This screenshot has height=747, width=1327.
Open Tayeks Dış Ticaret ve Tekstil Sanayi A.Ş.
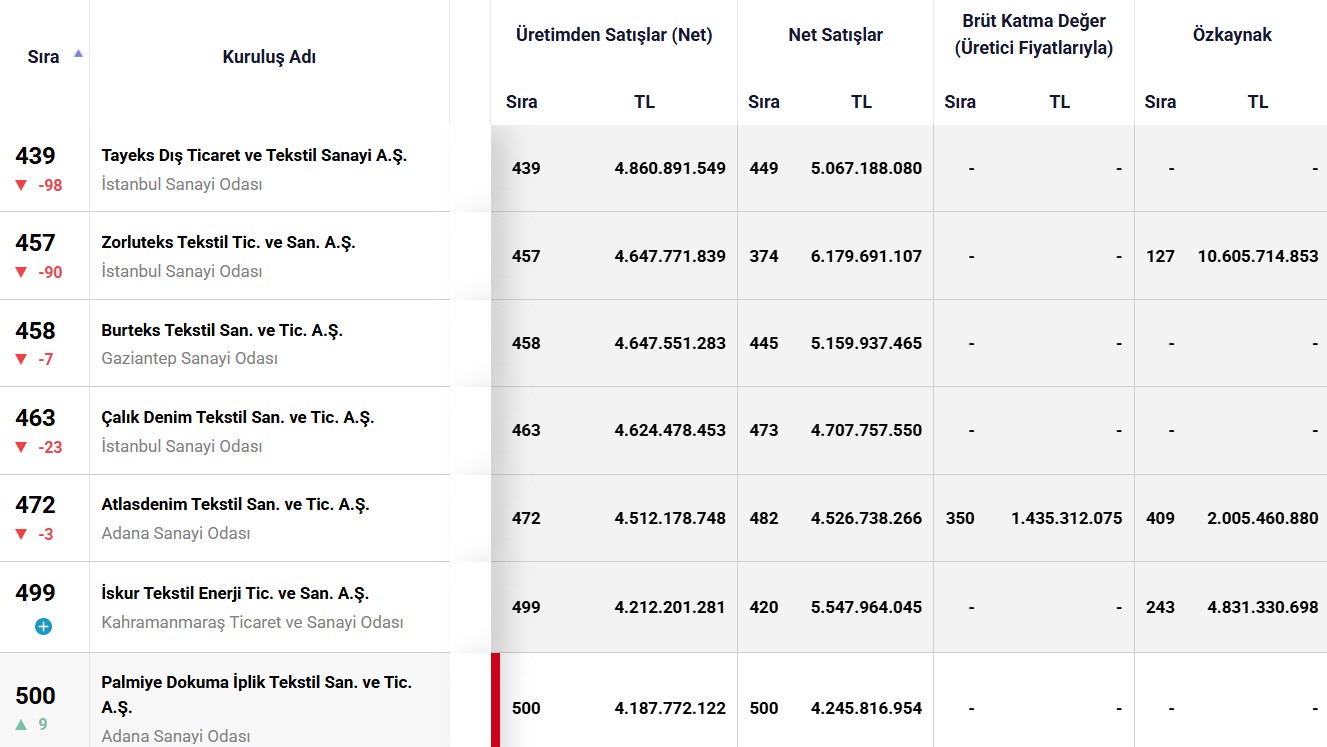pyautogui.click(x=254, y=155)
